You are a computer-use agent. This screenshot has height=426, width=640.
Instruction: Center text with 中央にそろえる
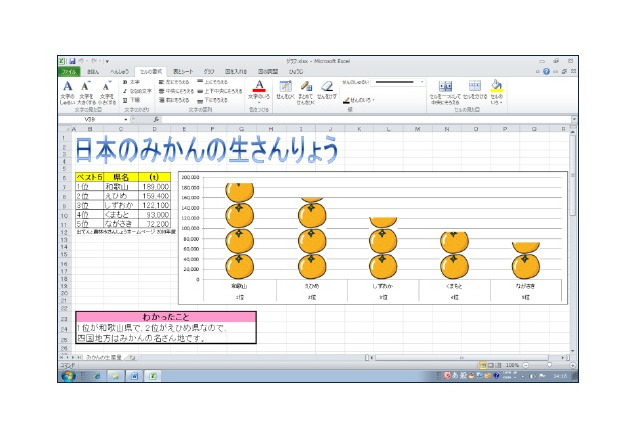176,91
